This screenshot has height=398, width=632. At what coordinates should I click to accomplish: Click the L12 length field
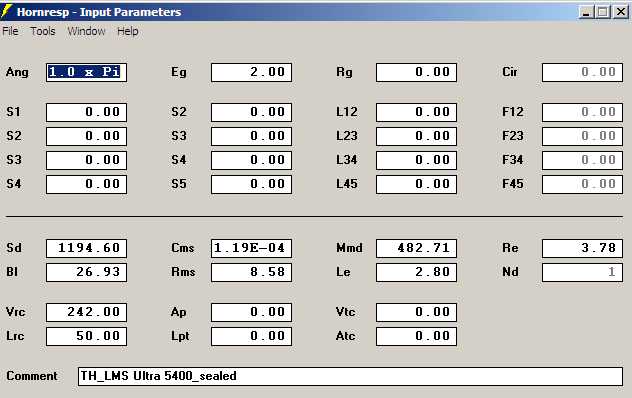pos(416,113)
